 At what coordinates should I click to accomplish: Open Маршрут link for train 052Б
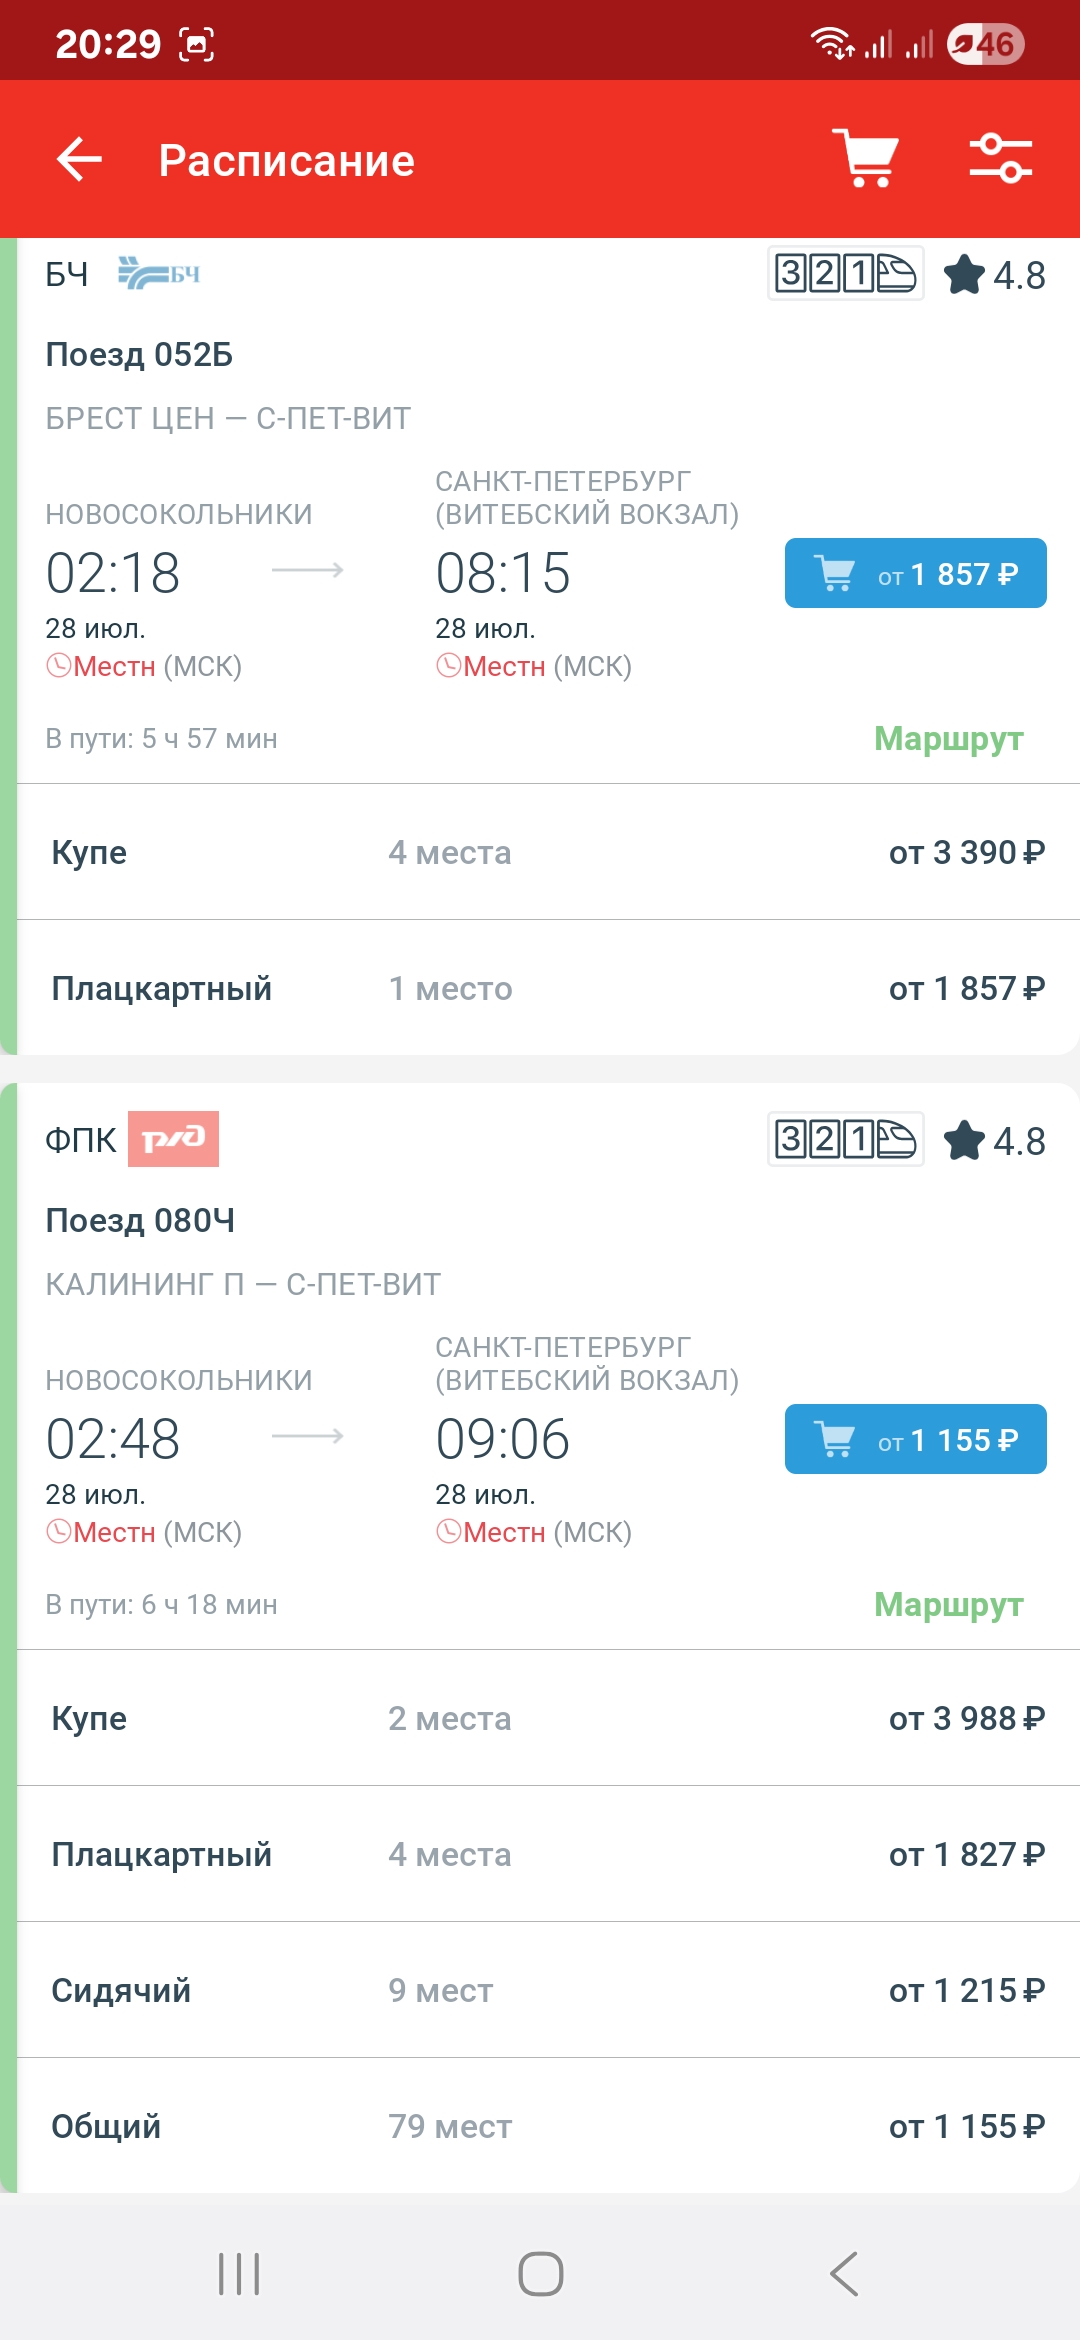pyautogui.click(x=948, y=739)
